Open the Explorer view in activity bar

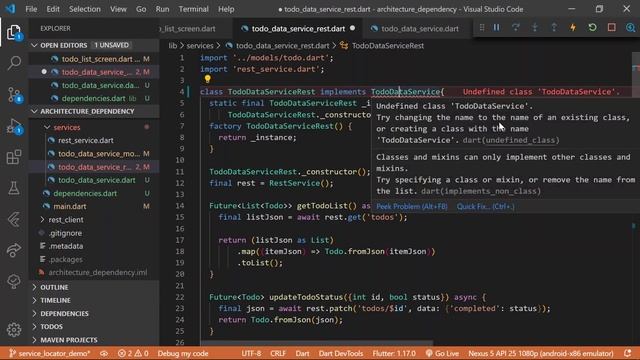(x=14, y=32)
